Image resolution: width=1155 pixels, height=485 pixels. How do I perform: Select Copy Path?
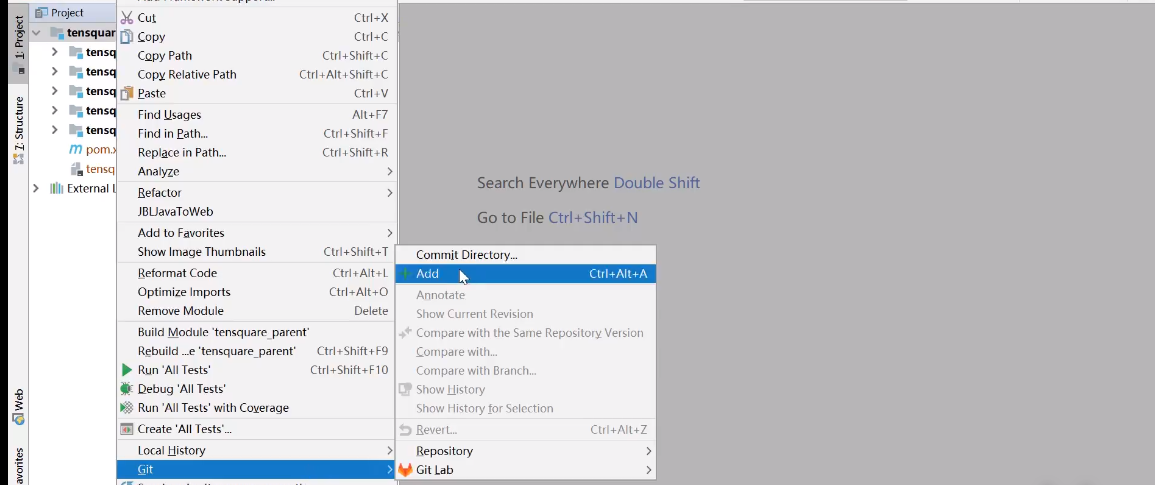coord(257,55)
